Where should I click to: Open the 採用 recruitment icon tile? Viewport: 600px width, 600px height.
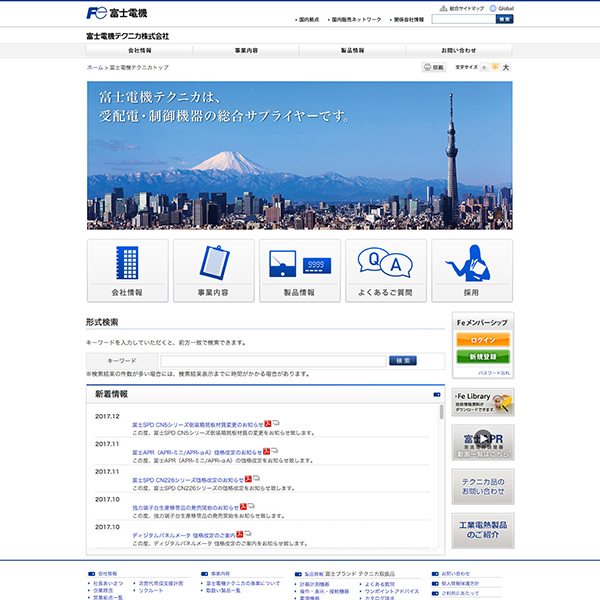pos(472,271)
